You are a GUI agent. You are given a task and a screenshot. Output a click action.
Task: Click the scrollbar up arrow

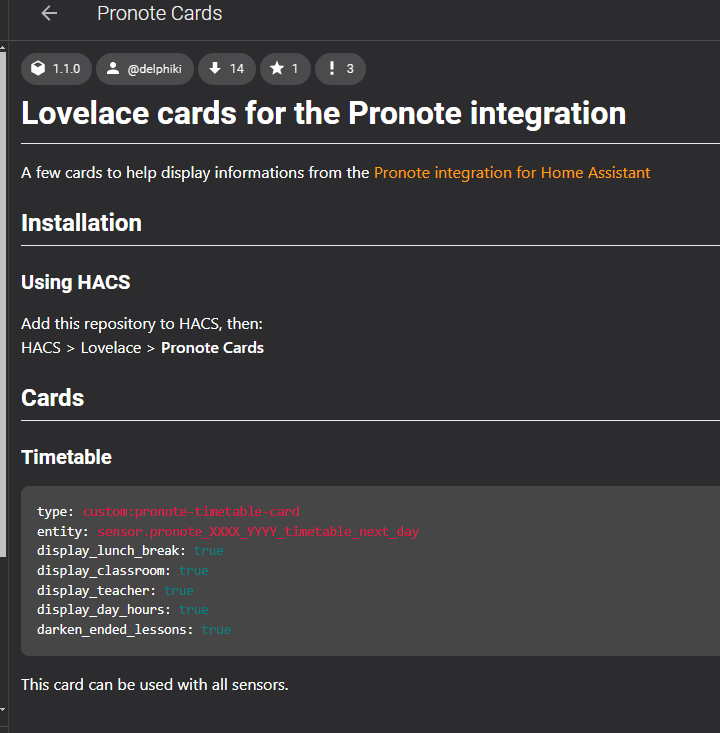coord(3,48)
